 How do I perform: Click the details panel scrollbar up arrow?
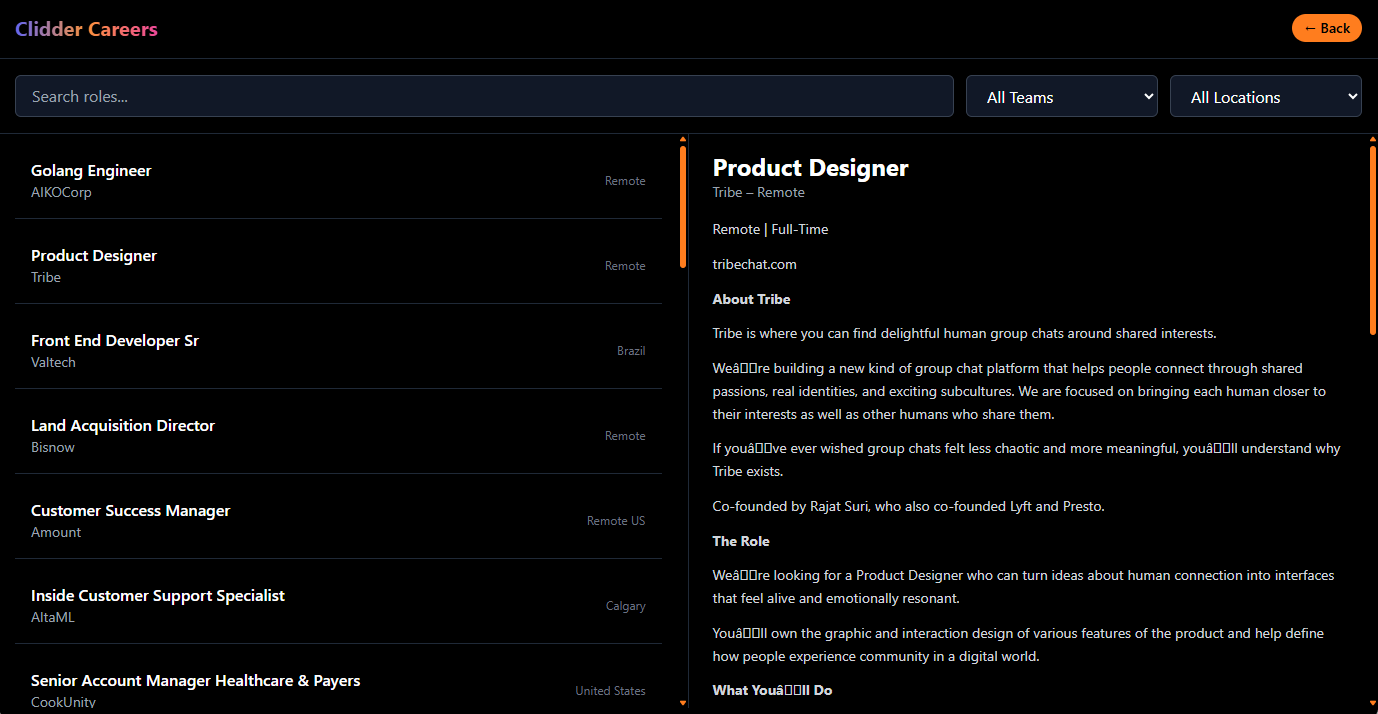pyautogui.click(x=1373, y=139)
